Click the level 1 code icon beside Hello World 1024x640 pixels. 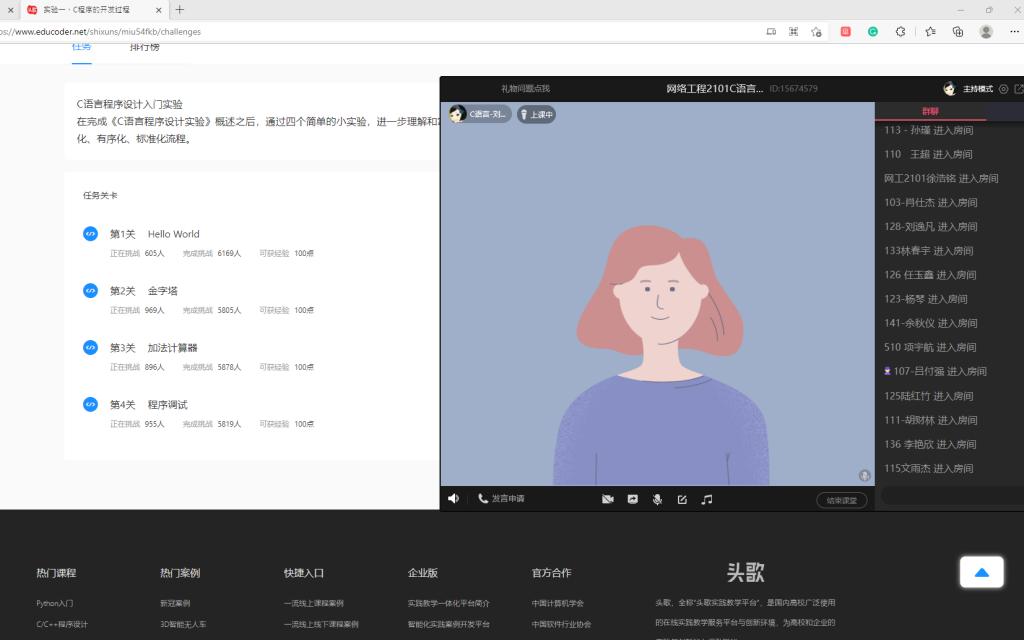pos(90,233)
